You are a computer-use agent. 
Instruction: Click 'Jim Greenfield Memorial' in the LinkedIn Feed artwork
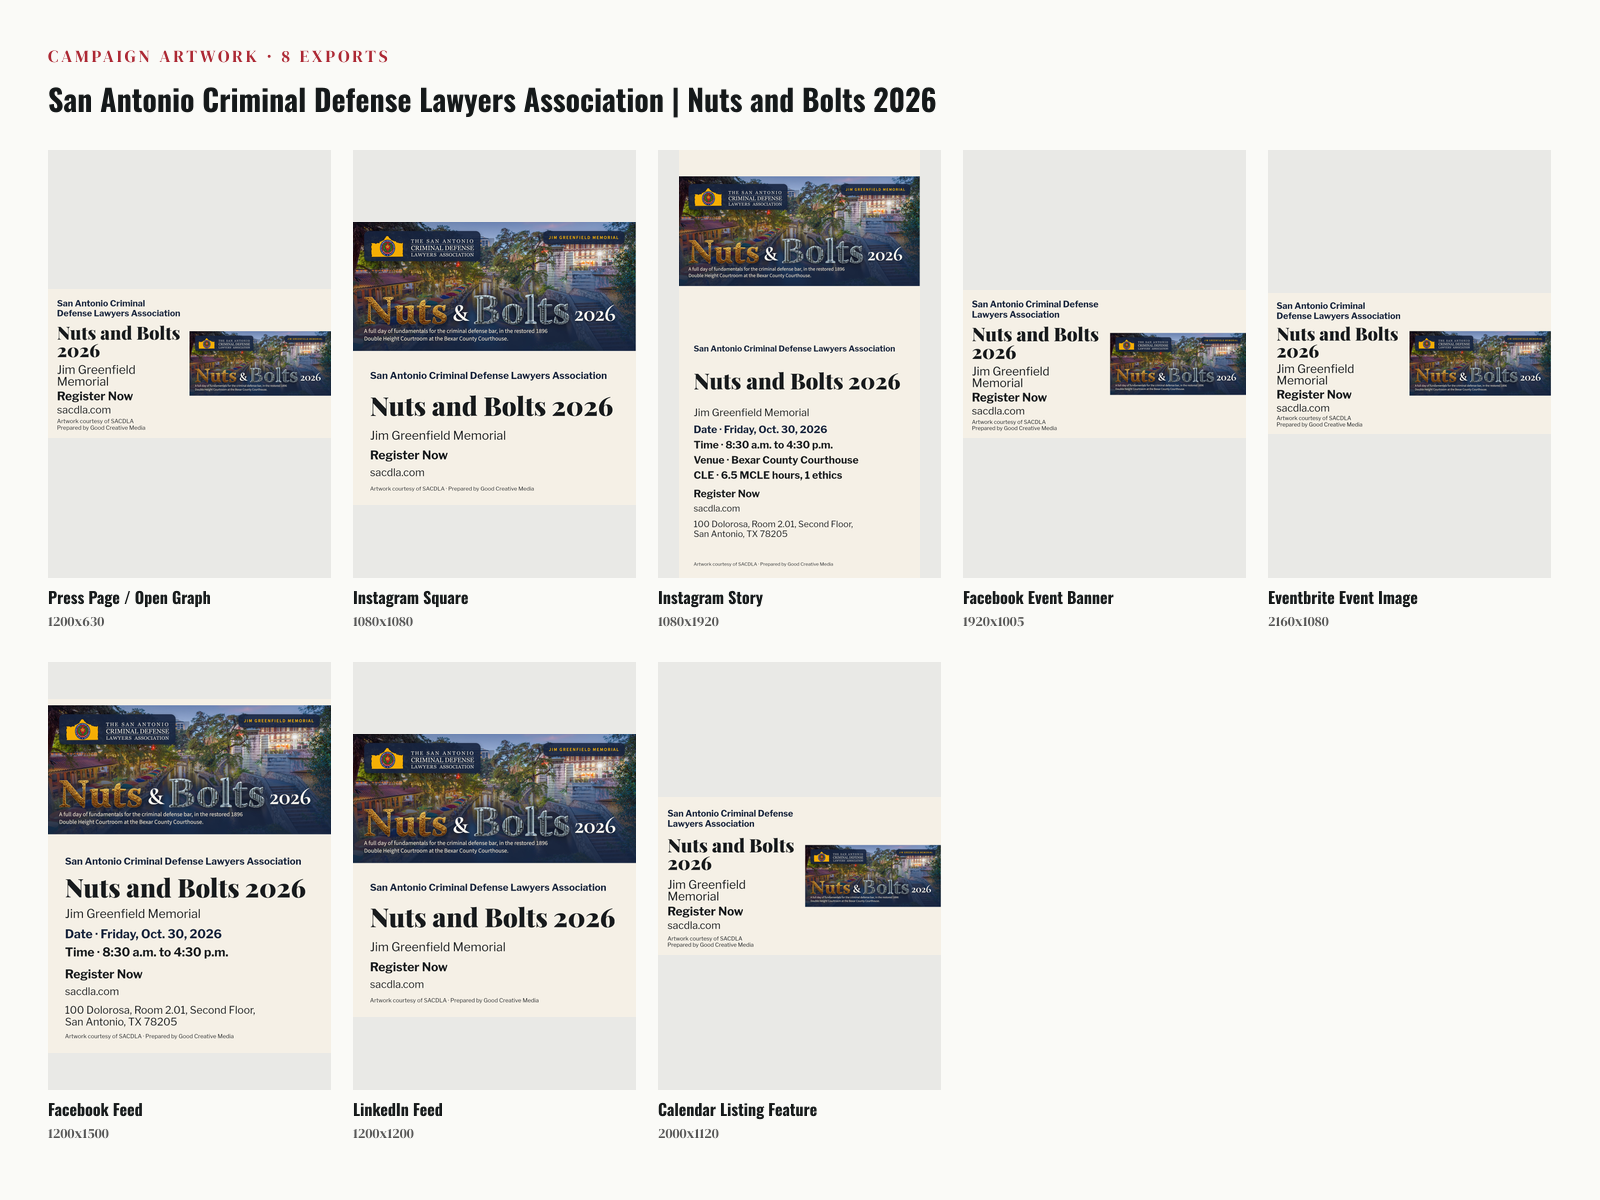point(438,947)
